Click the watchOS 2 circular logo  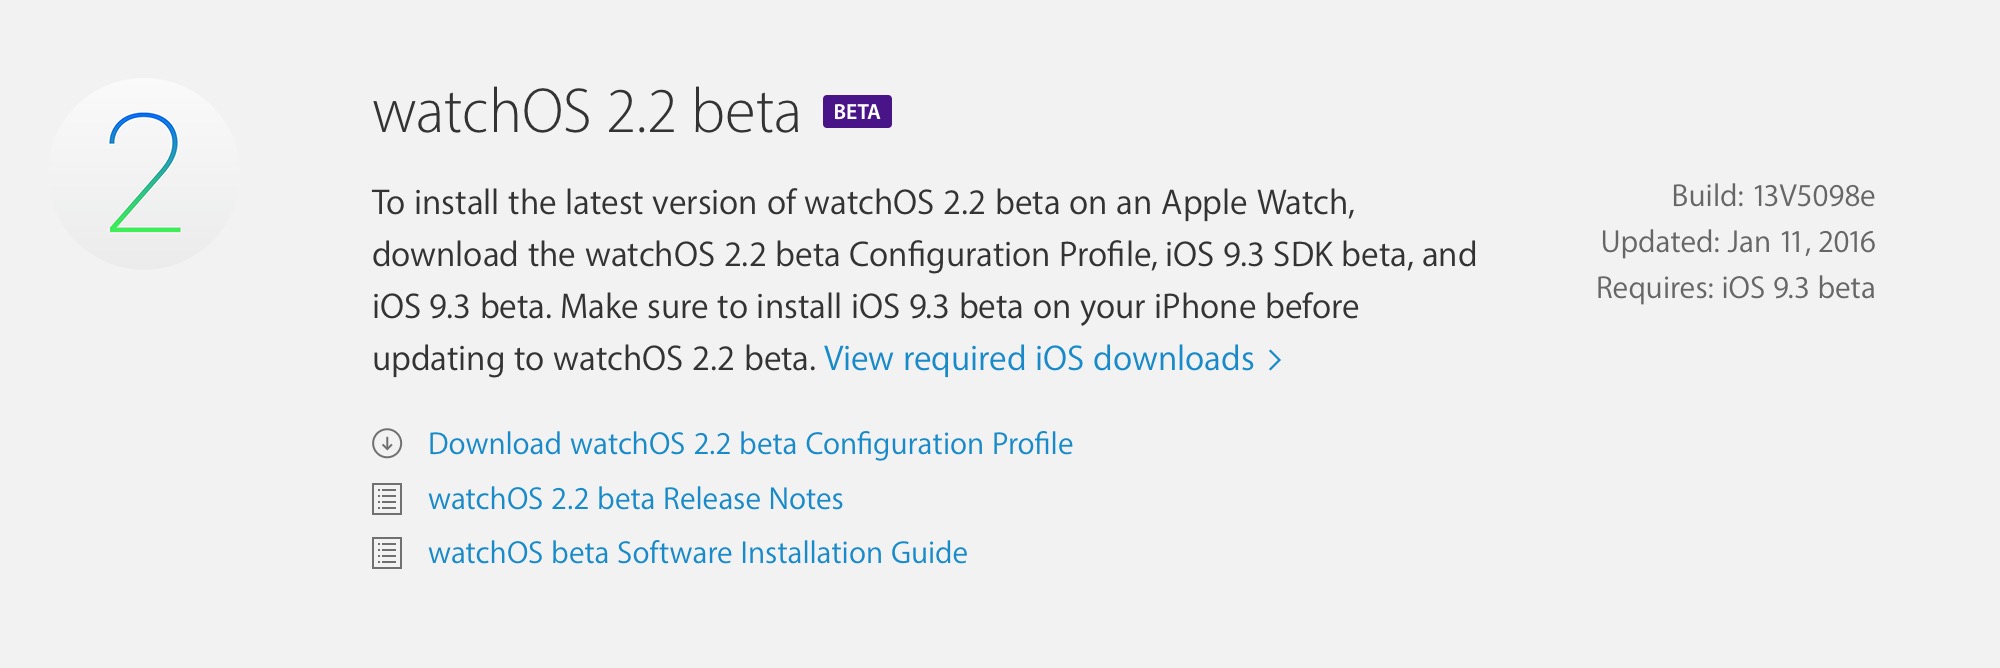[x=144, y=174]
